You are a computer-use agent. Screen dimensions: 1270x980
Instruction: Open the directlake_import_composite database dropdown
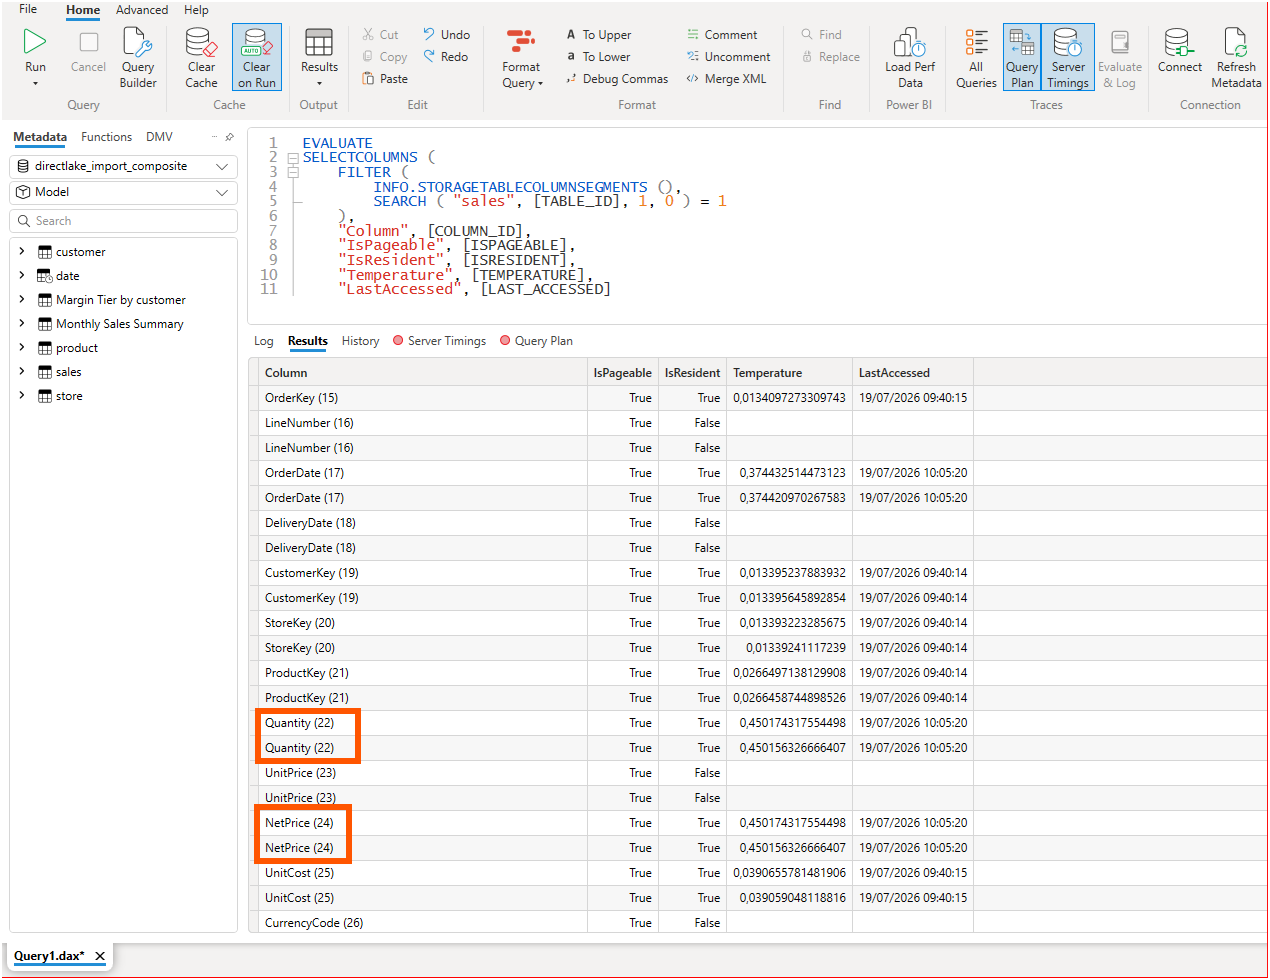point(124,166)
